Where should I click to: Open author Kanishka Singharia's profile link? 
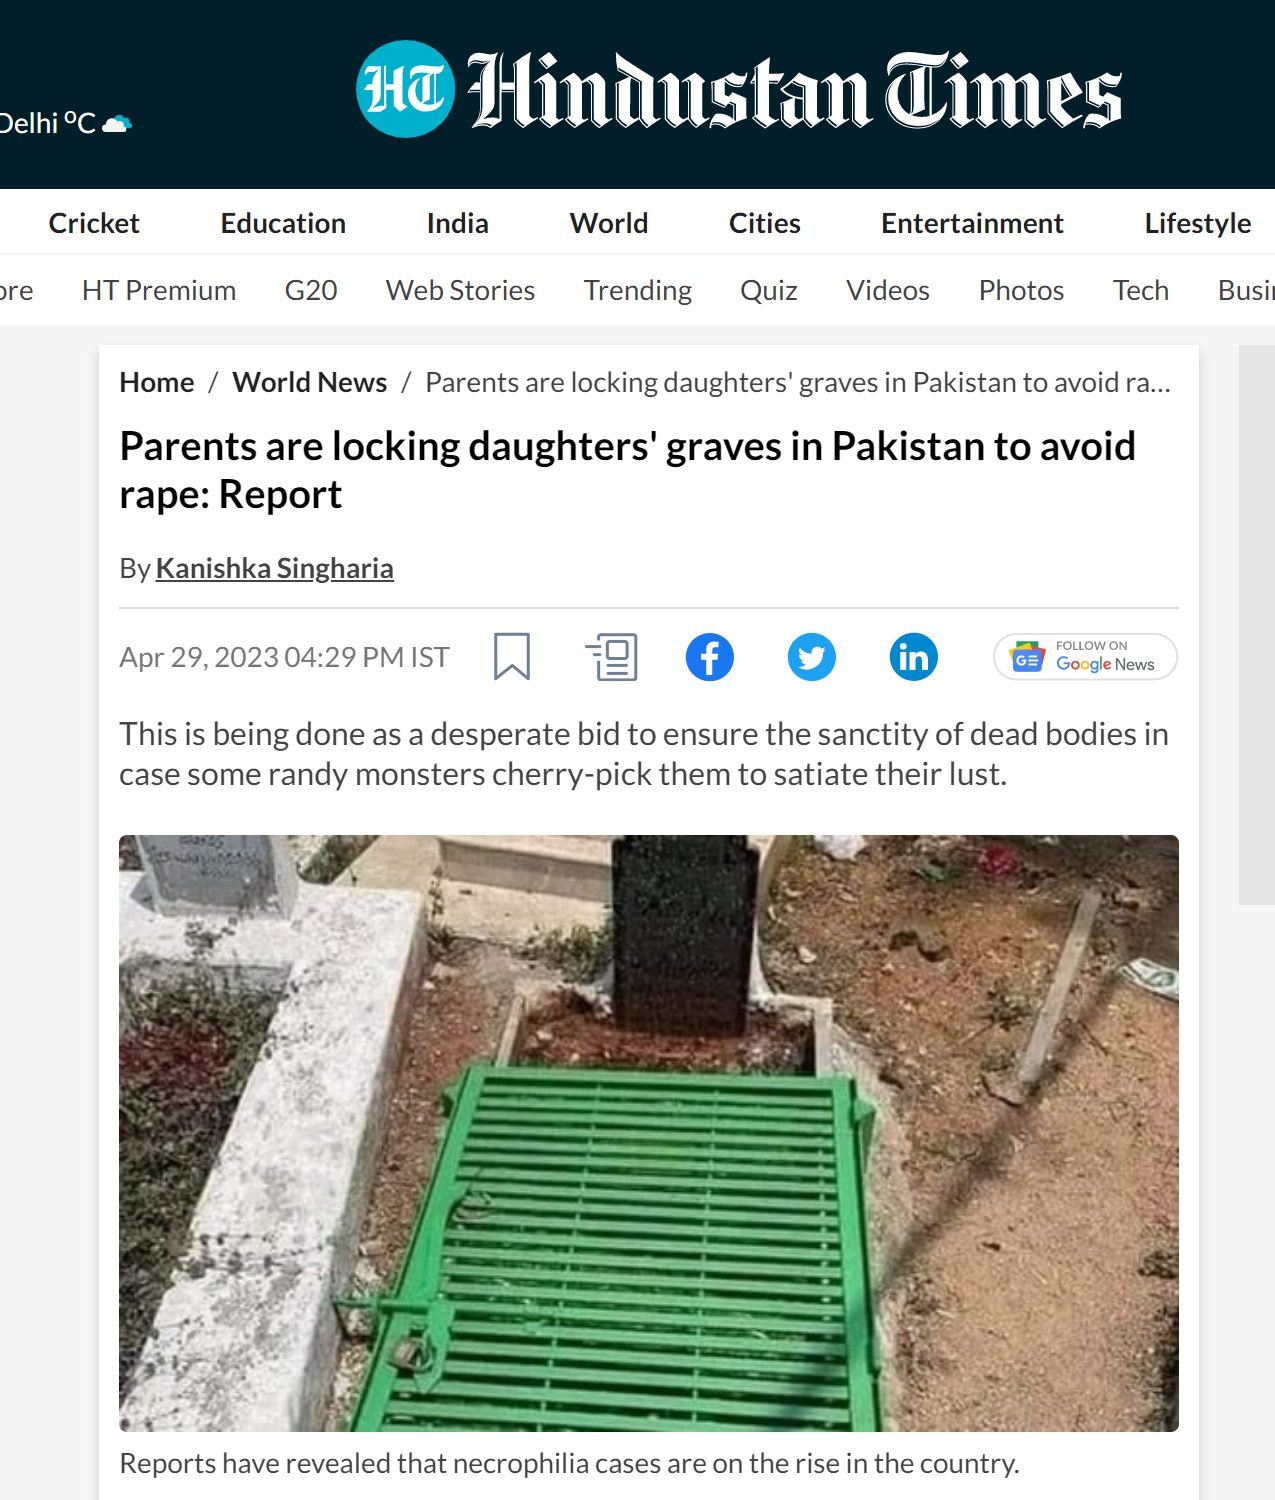click(x=274, y=568)
